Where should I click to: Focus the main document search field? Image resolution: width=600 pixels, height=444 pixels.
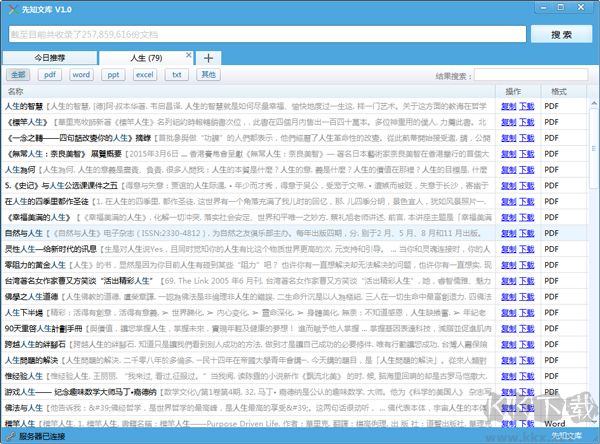click(x=265, y=34)
